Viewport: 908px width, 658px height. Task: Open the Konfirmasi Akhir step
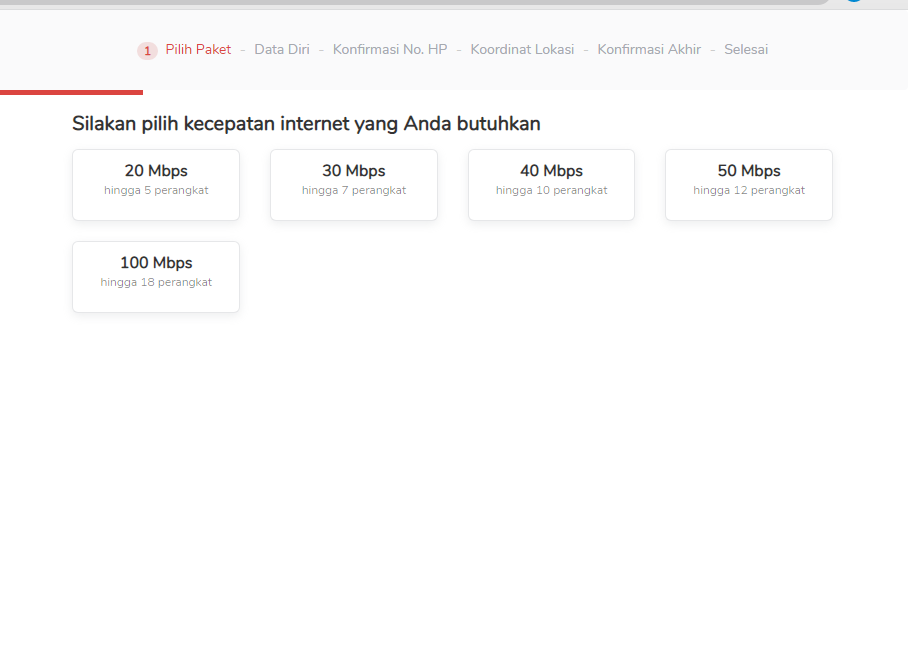pos(649,50)
